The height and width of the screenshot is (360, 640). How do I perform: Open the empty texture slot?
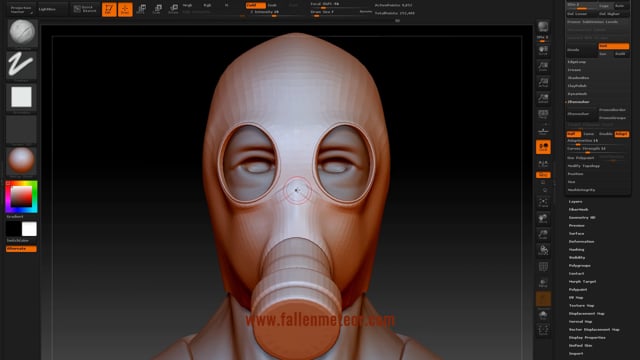(x=22, y=129)
